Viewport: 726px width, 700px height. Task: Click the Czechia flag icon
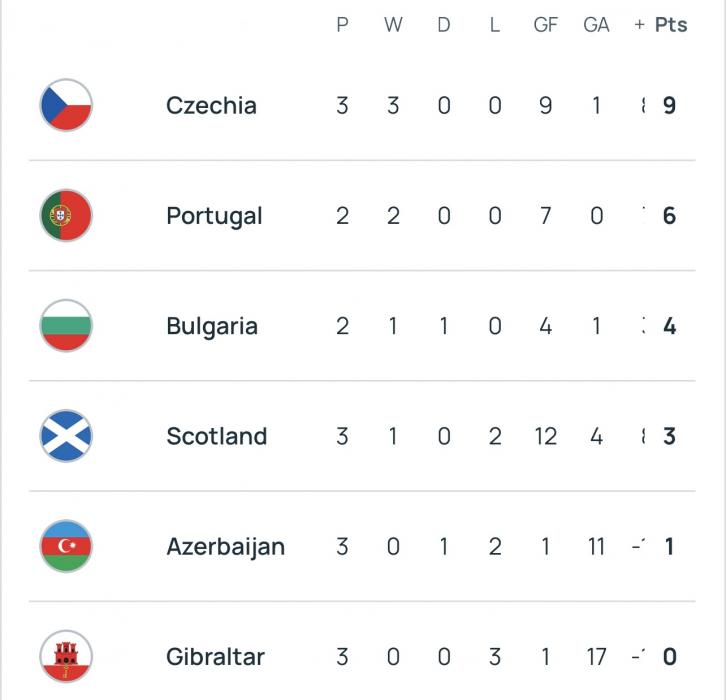[66, 105]
